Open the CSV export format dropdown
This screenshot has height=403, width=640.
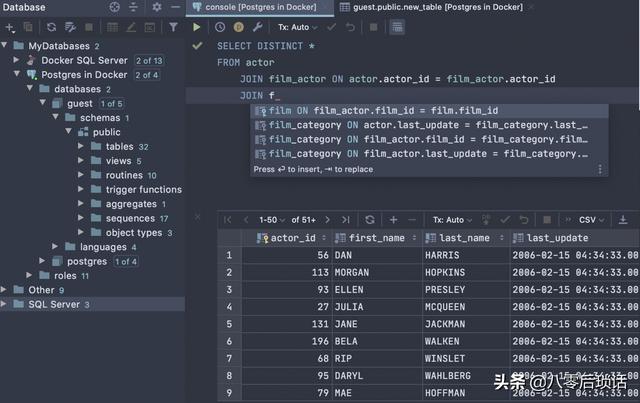pos(592,220)
